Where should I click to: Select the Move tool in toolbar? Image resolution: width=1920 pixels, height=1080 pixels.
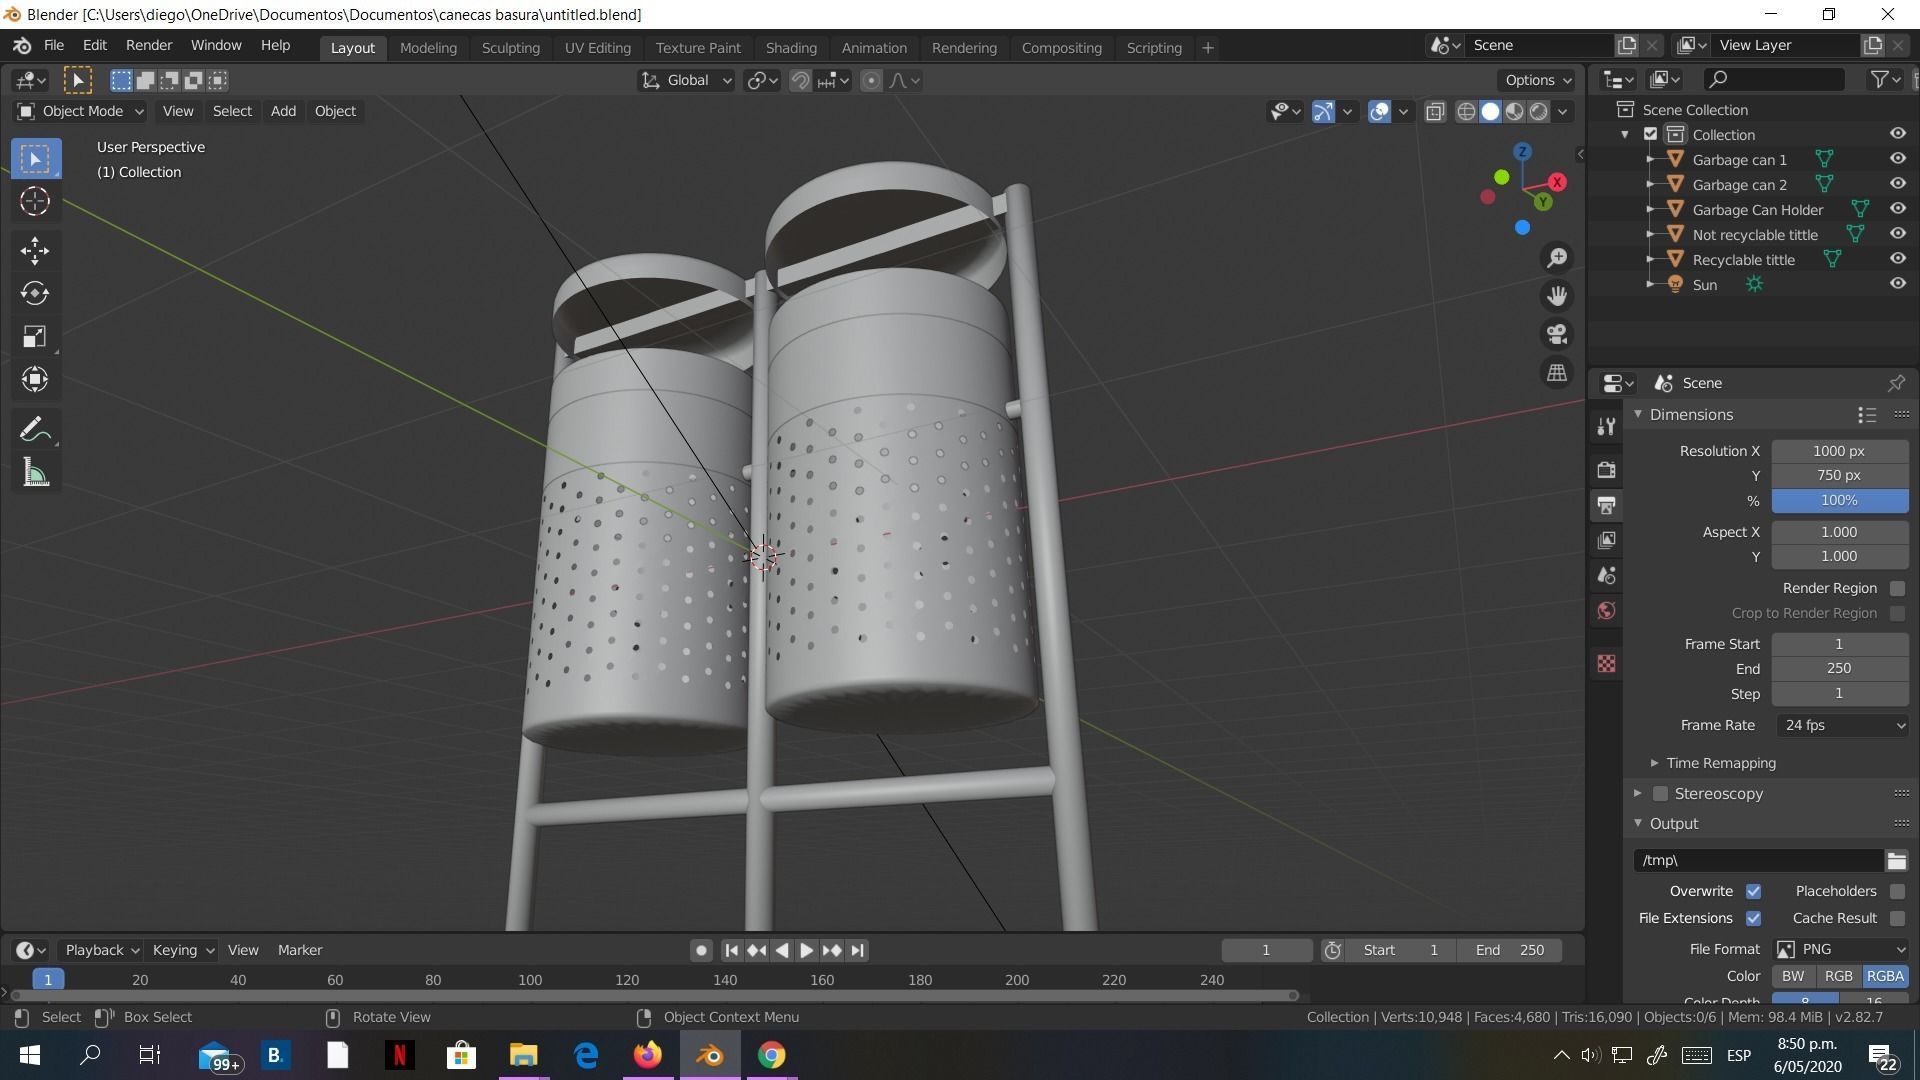35,250
